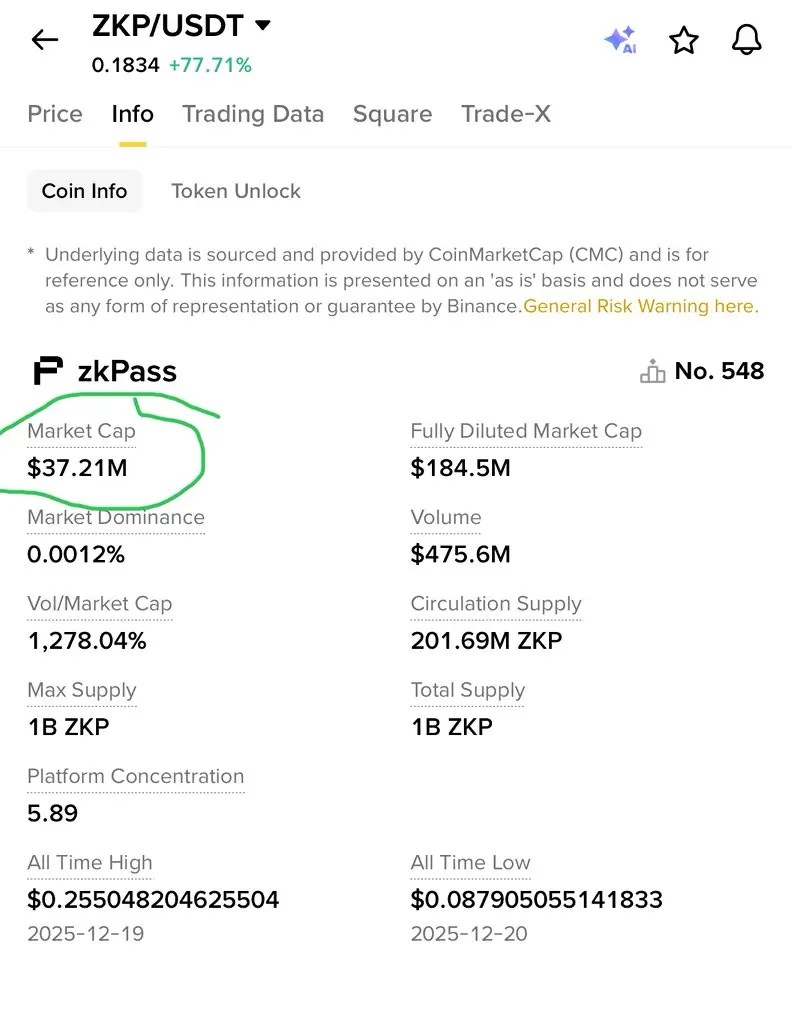Image resolution: width=792 pixels, height=1024 pixels.
Task: Tap the Market Cap label
Action: pos(81,431)
